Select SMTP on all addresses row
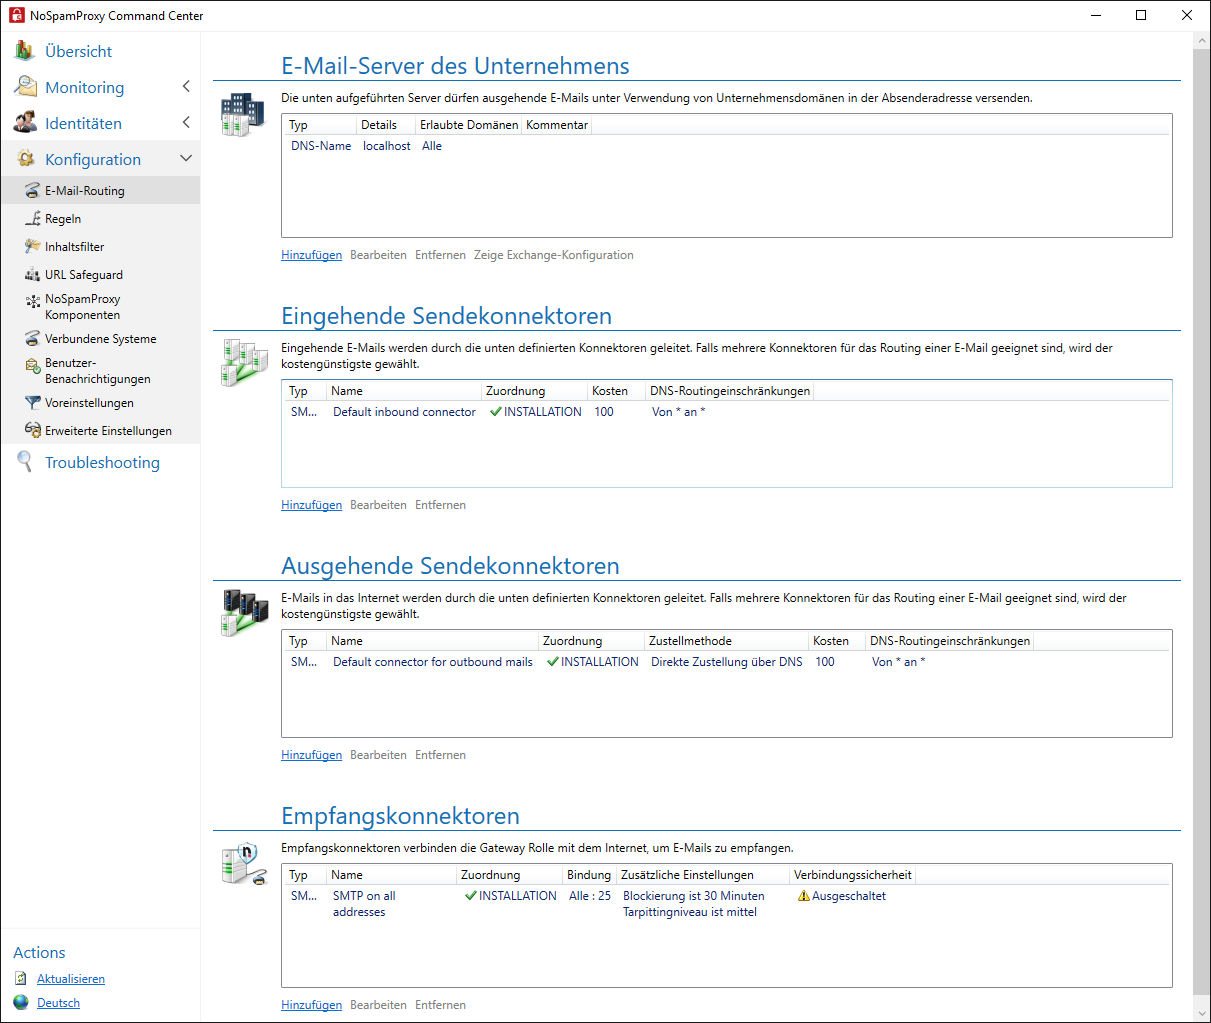The width and height of the screenshot is (1211, 1023). (727, 904)
